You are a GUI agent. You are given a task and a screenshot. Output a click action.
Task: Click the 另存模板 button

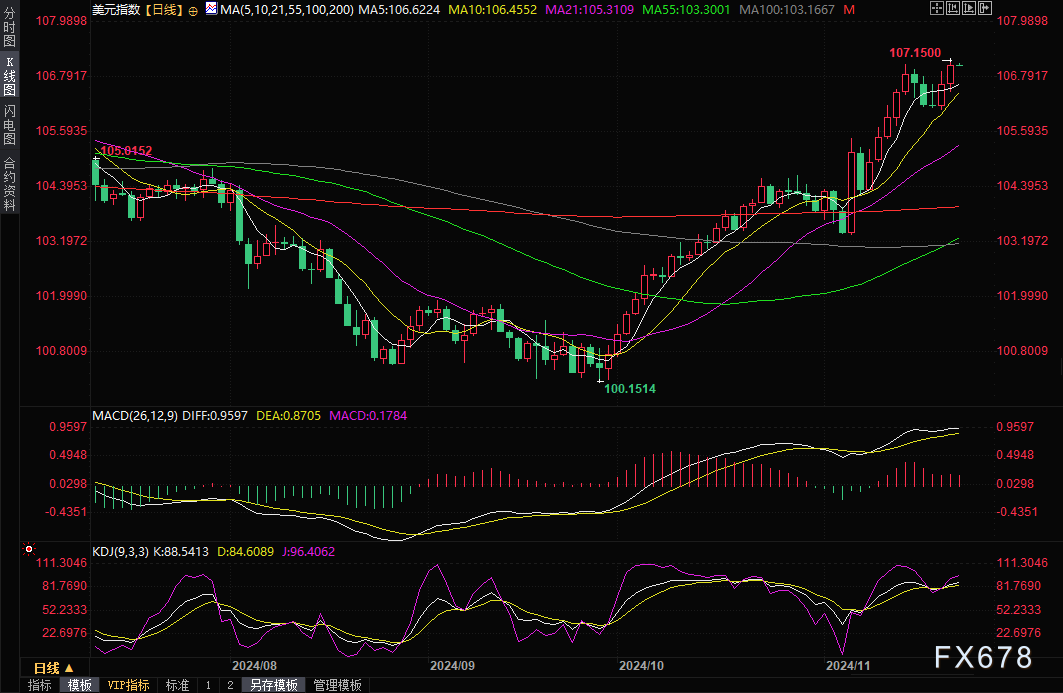click(273, 685)
